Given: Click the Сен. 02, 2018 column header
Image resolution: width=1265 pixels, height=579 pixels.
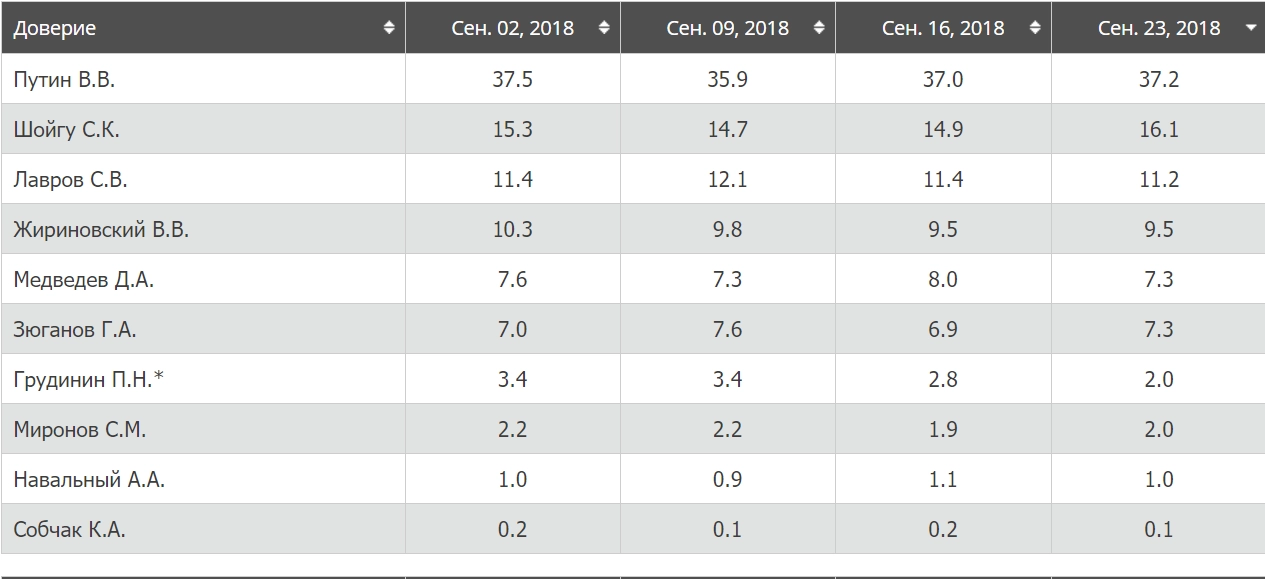Looking at the screenshot, I should (x=513, y=28).
